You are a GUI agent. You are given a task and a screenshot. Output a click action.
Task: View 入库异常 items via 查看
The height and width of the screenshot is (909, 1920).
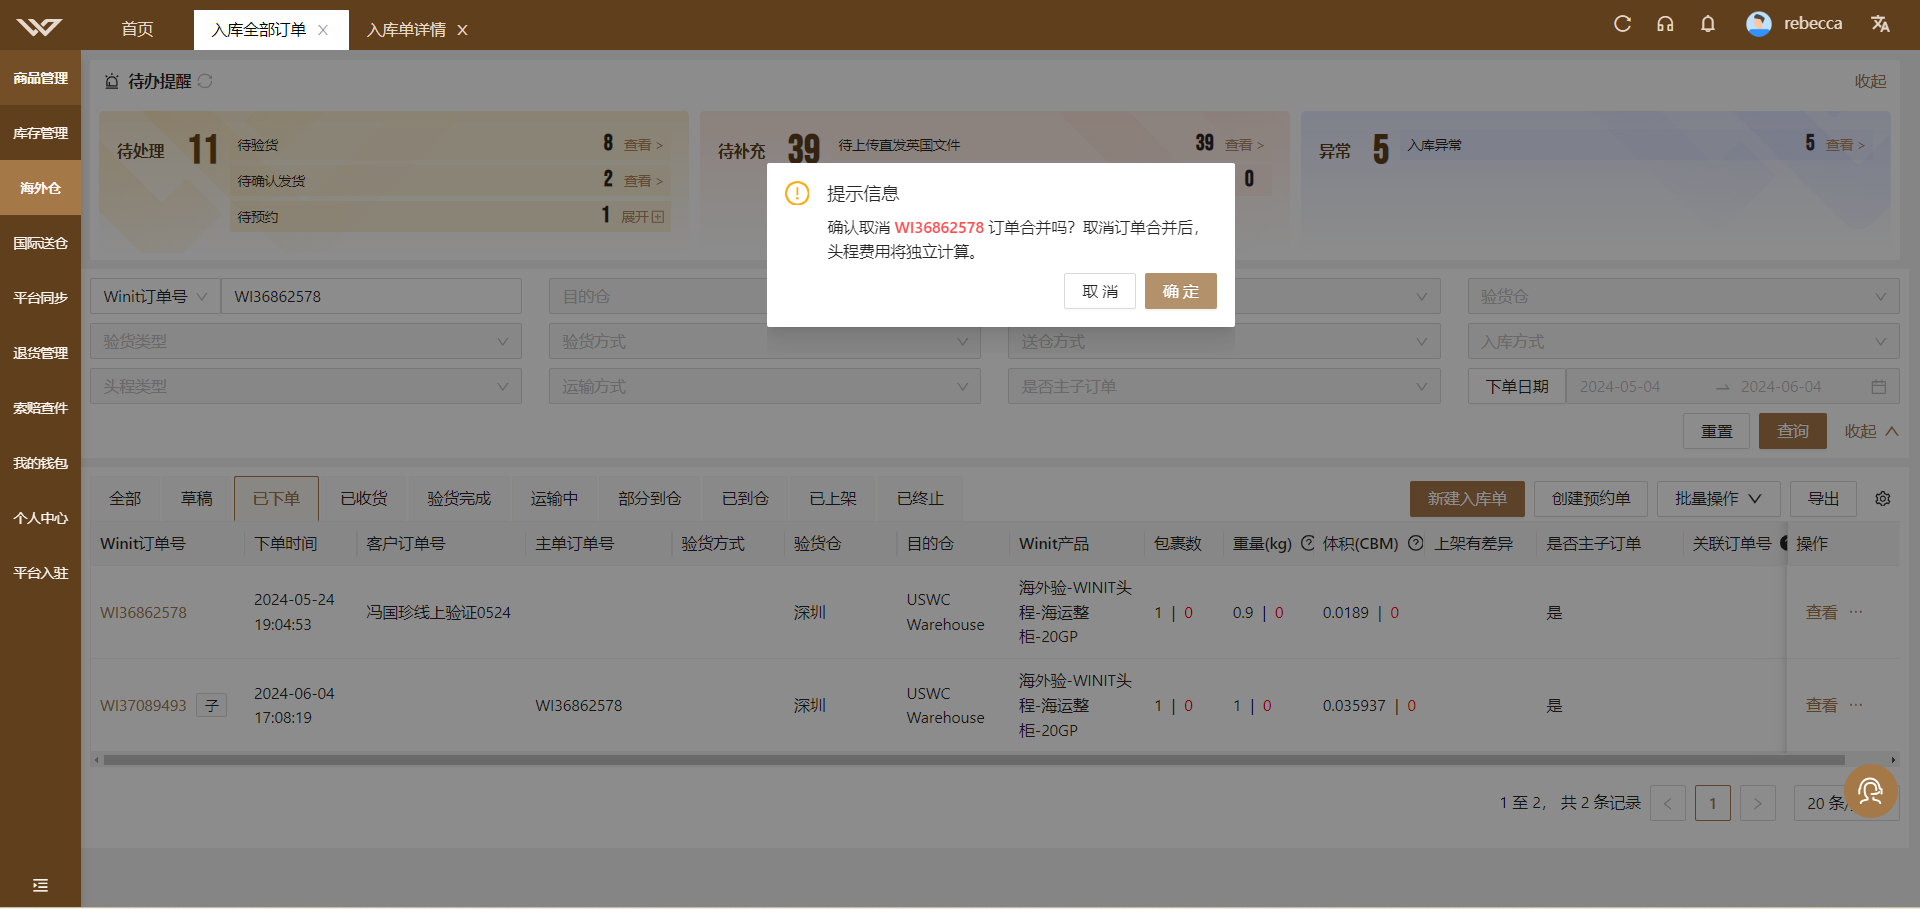click(1845, 145)
